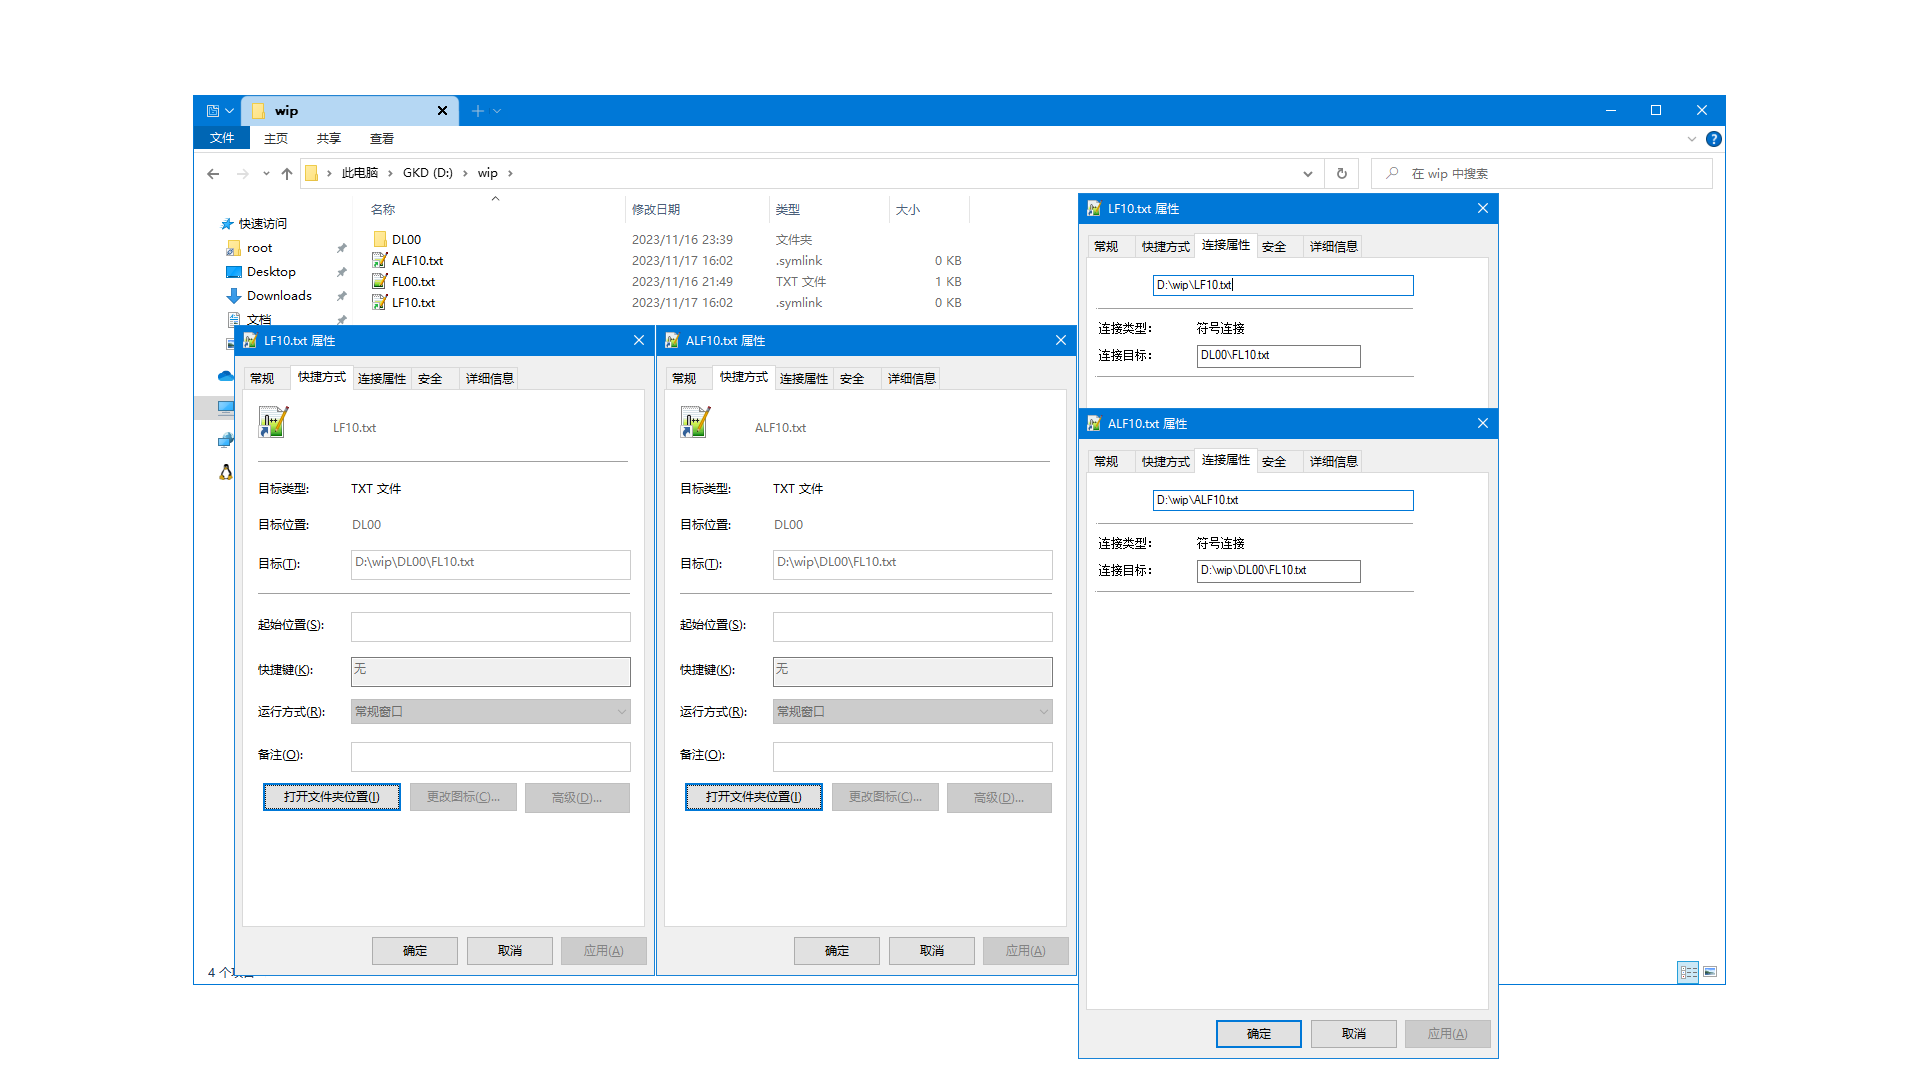Unpin Downloads from Quick access
Image resolution: width=1920 pixels, height=1080 pixels.
pos(341,295)
